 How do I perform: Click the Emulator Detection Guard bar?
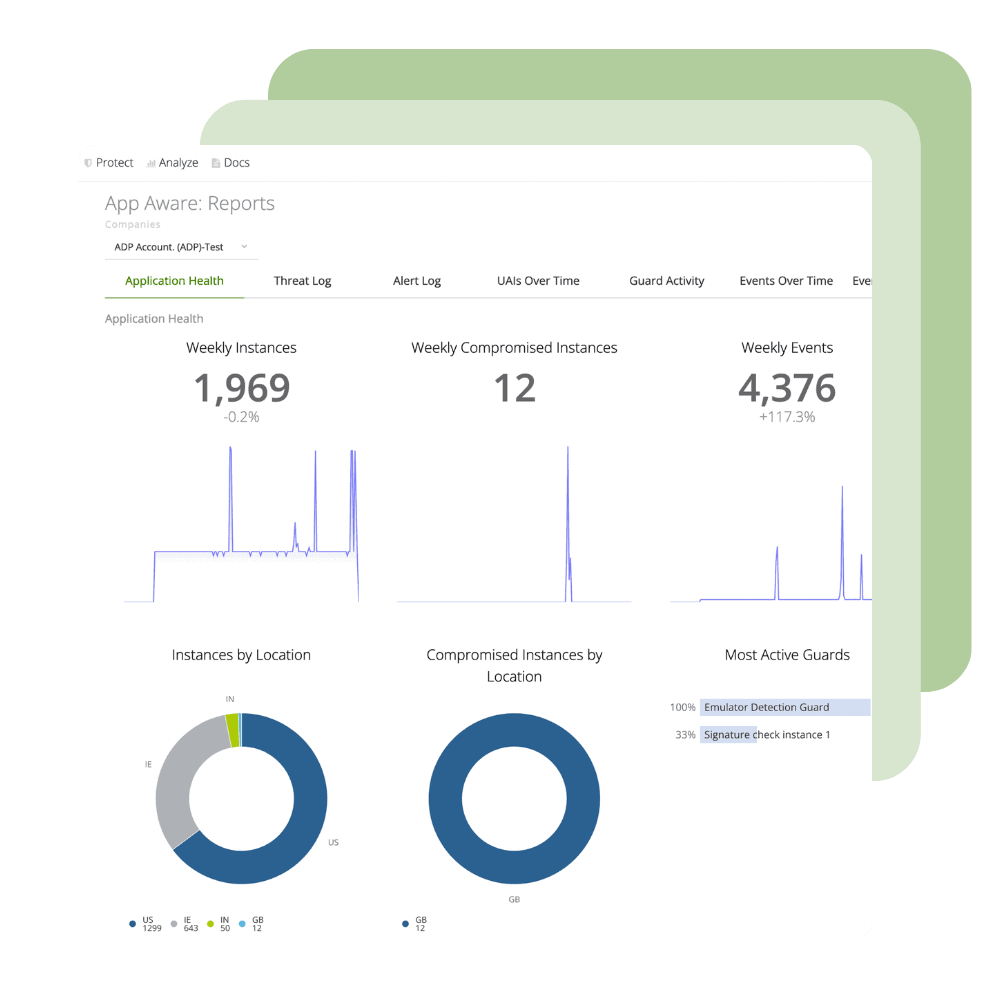(784, 707)
